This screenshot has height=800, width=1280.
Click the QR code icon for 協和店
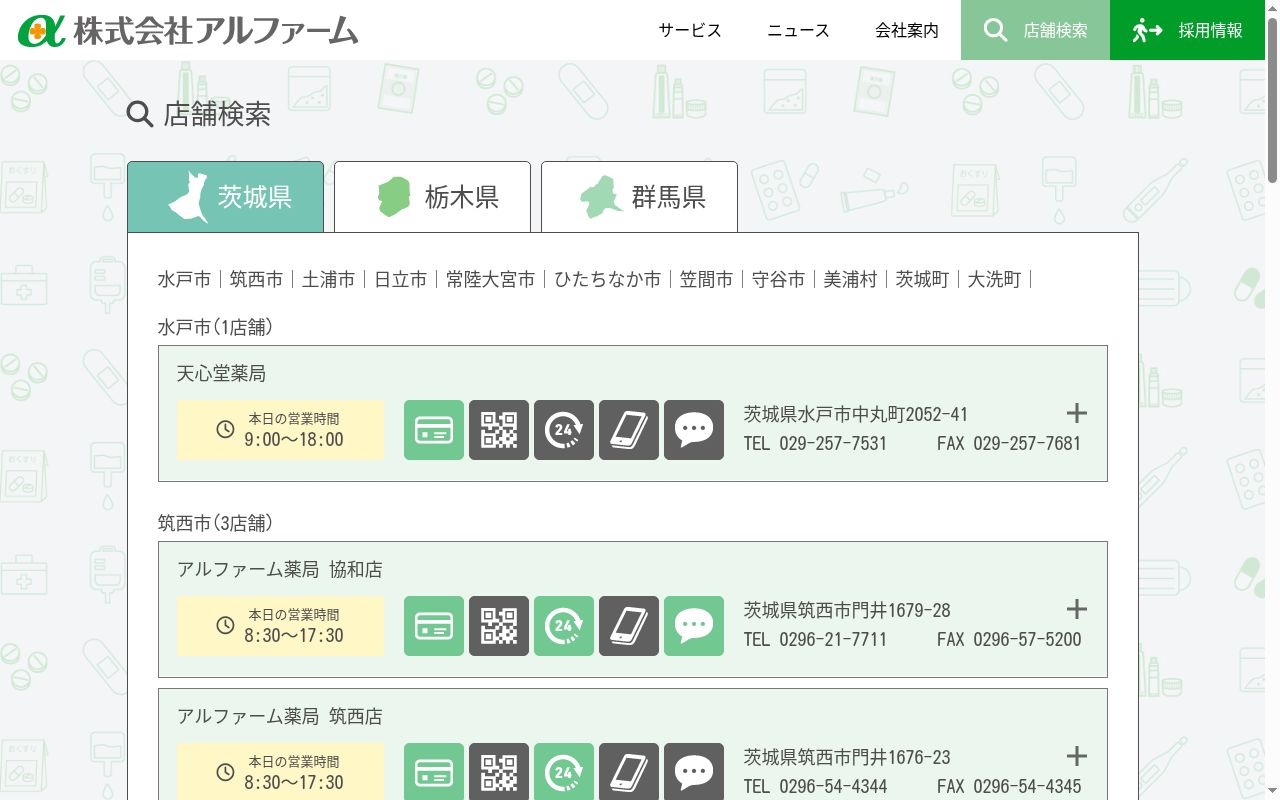coord(499,626)
